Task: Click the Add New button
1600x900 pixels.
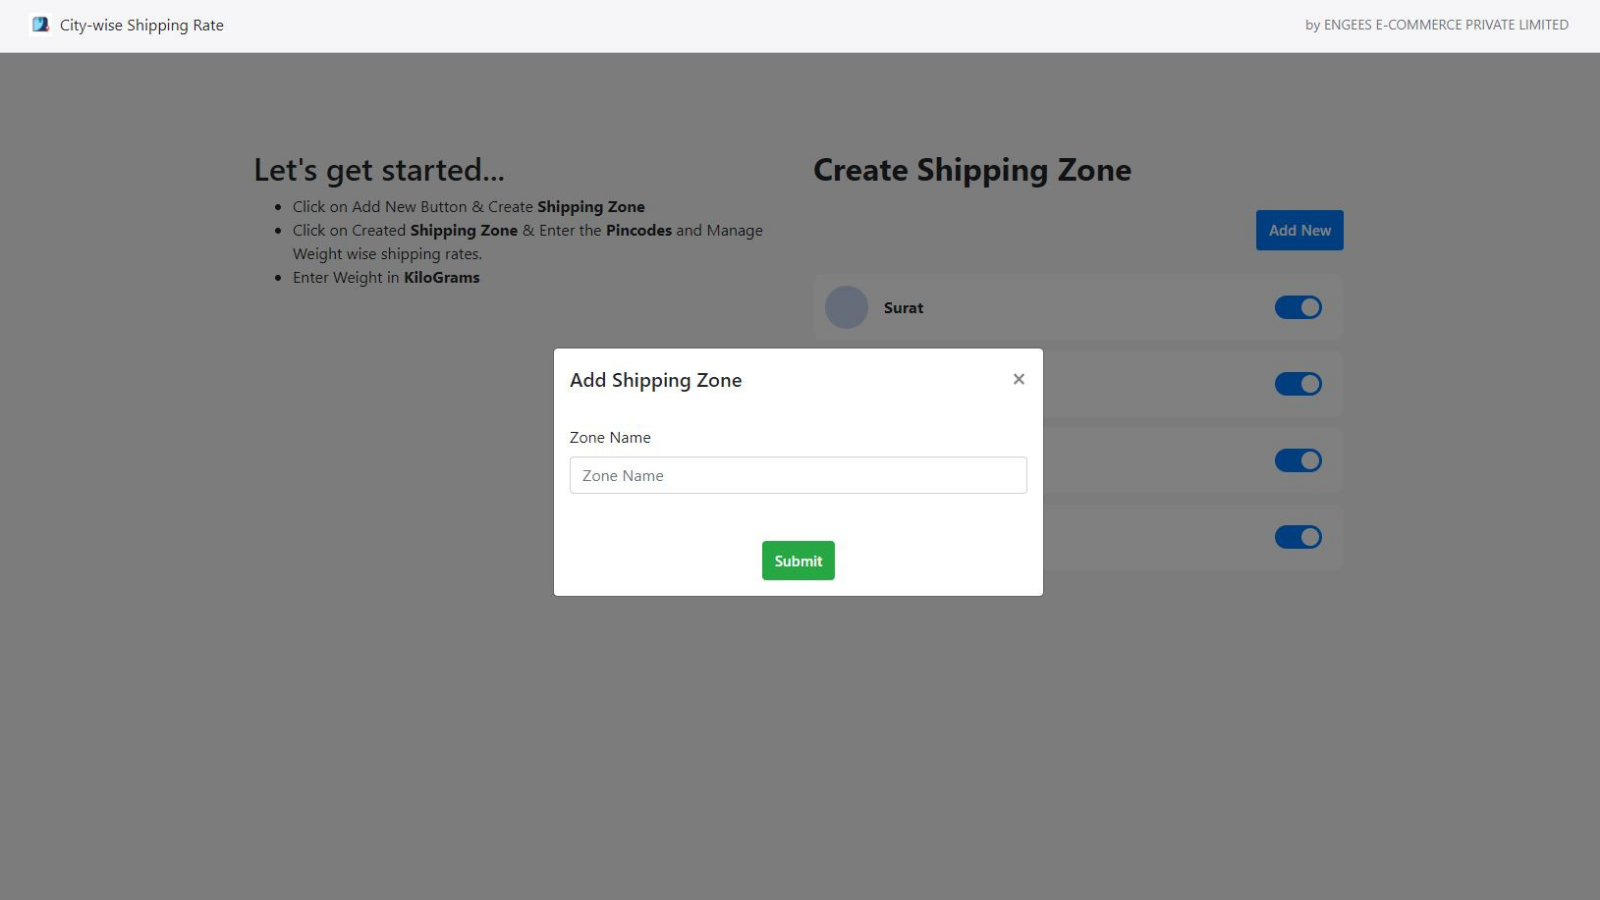Action: tap(1299, 230)
